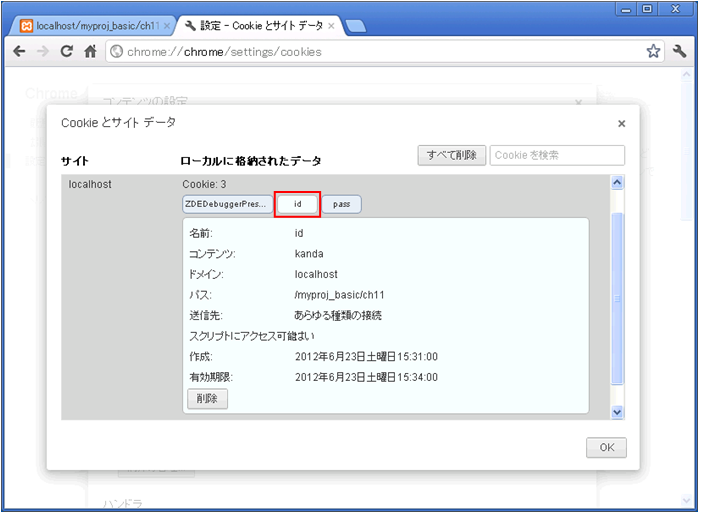Click the browser forward arrow

(x=43, y=51)
